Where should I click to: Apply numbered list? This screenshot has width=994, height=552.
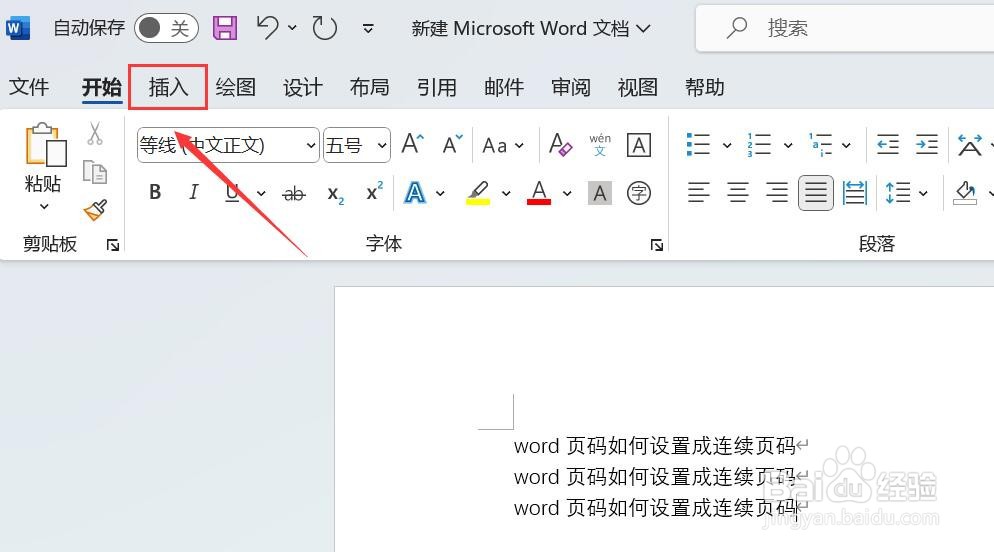(x=759, y=144)
